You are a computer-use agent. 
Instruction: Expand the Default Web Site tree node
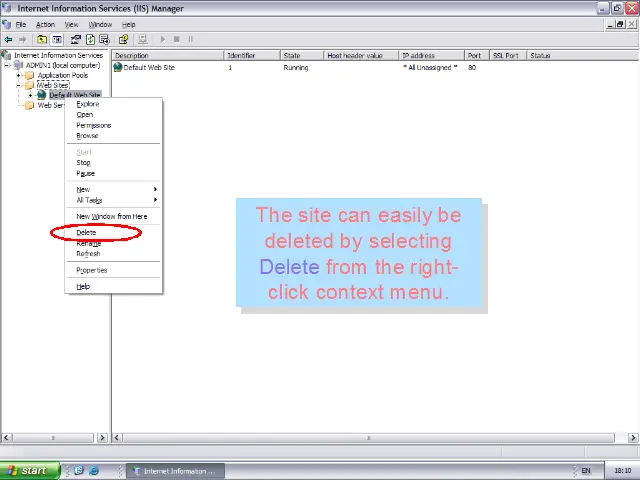coord(30,95)
